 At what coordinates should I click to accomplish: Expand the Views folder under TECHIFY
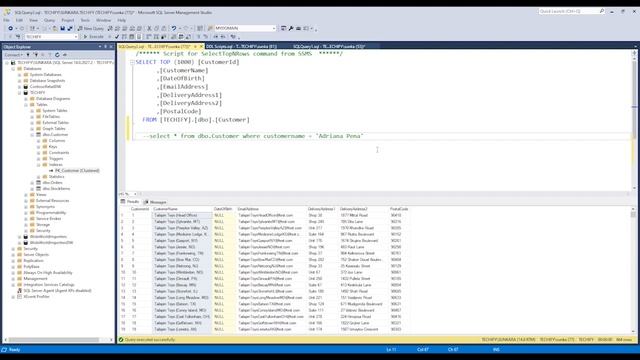click(x=26, y=195)
